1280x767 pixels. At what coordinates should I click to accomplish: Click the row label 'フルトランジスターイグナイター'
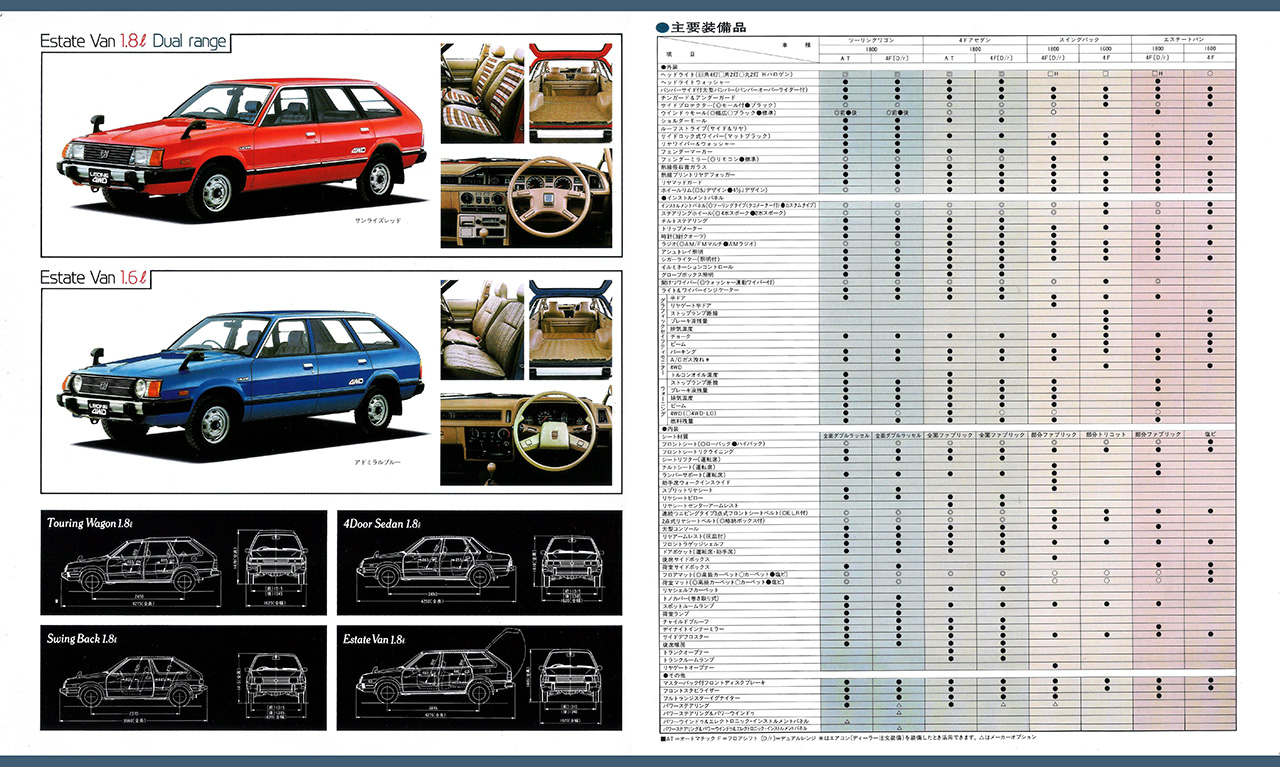(702, 698)
